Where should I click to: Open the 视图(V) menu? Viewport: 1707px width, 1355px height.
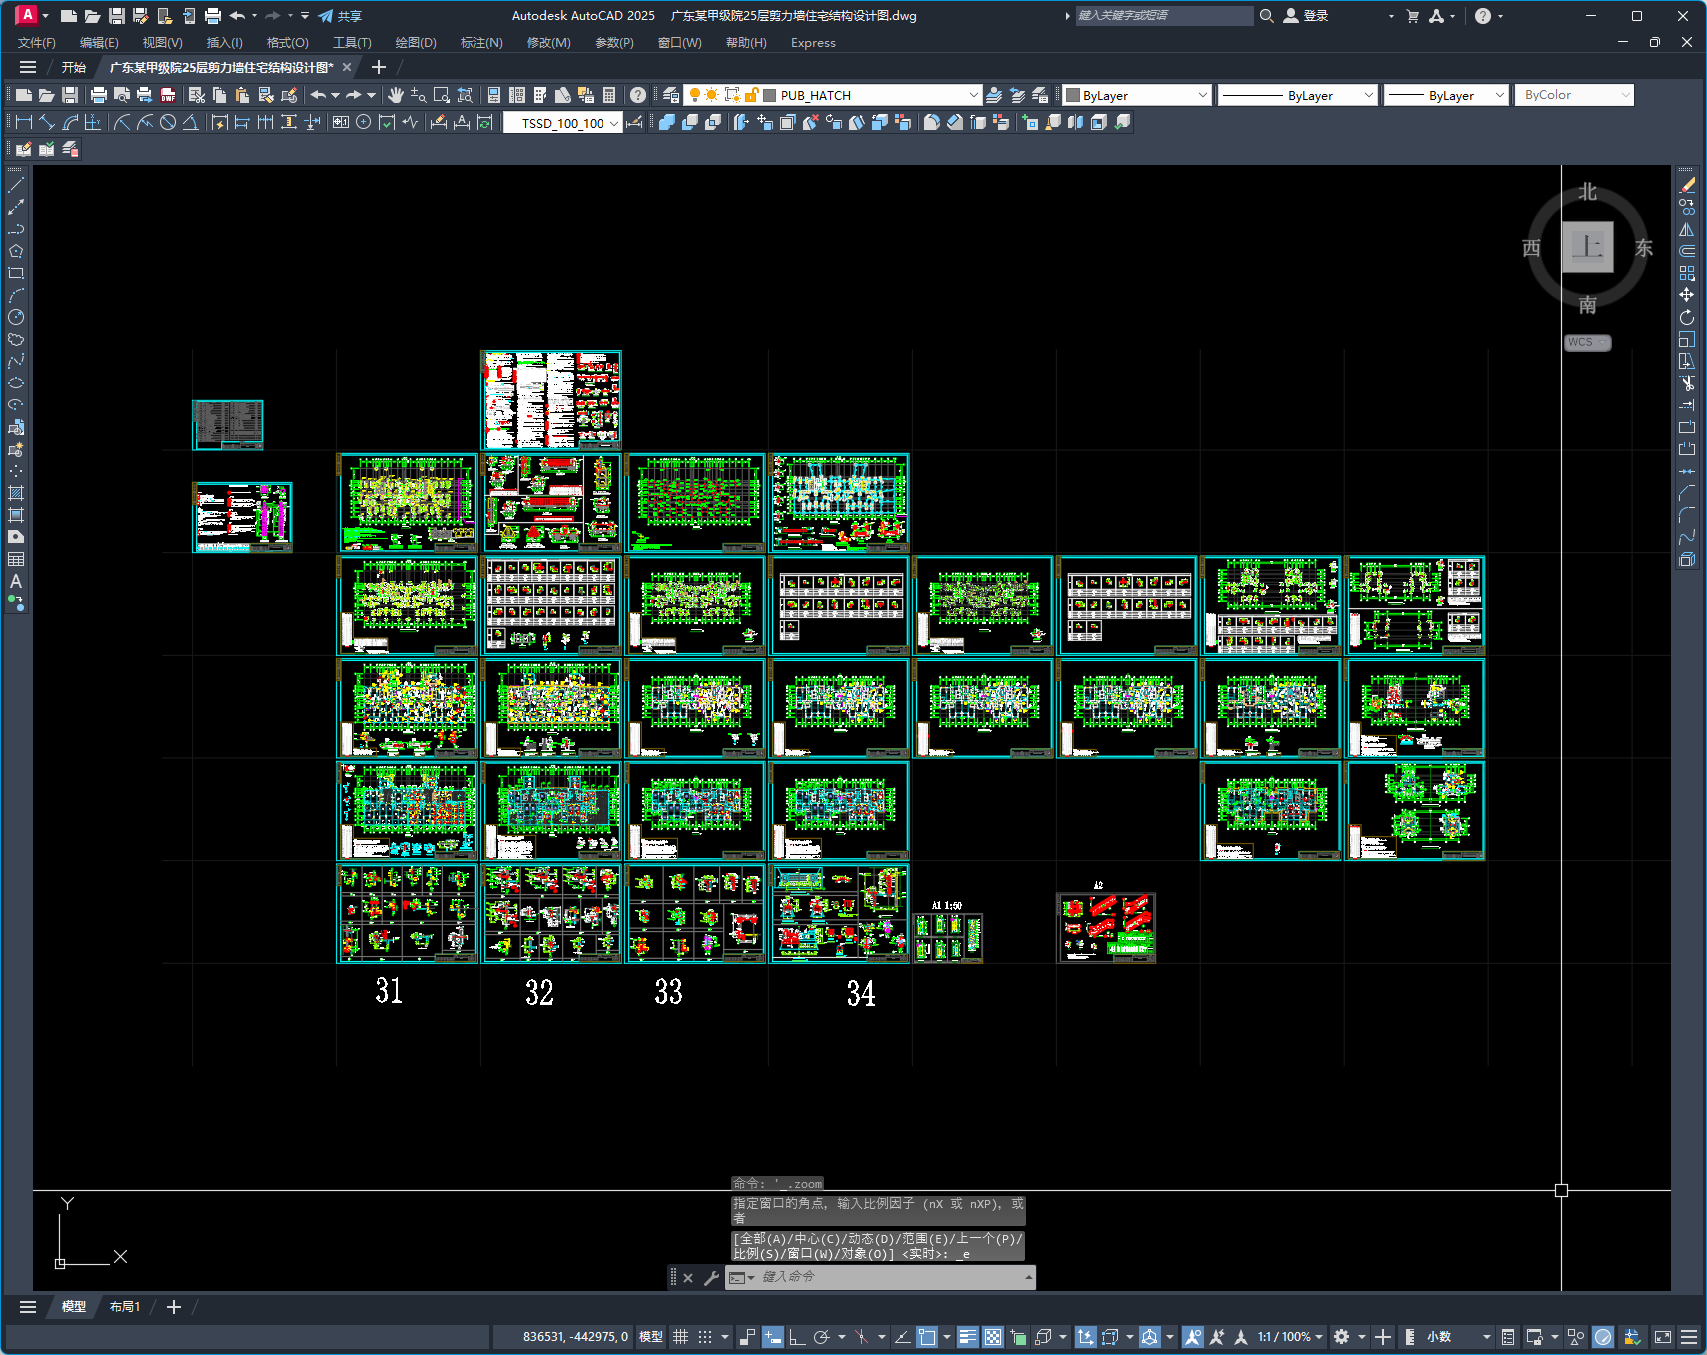pos(162,43)
